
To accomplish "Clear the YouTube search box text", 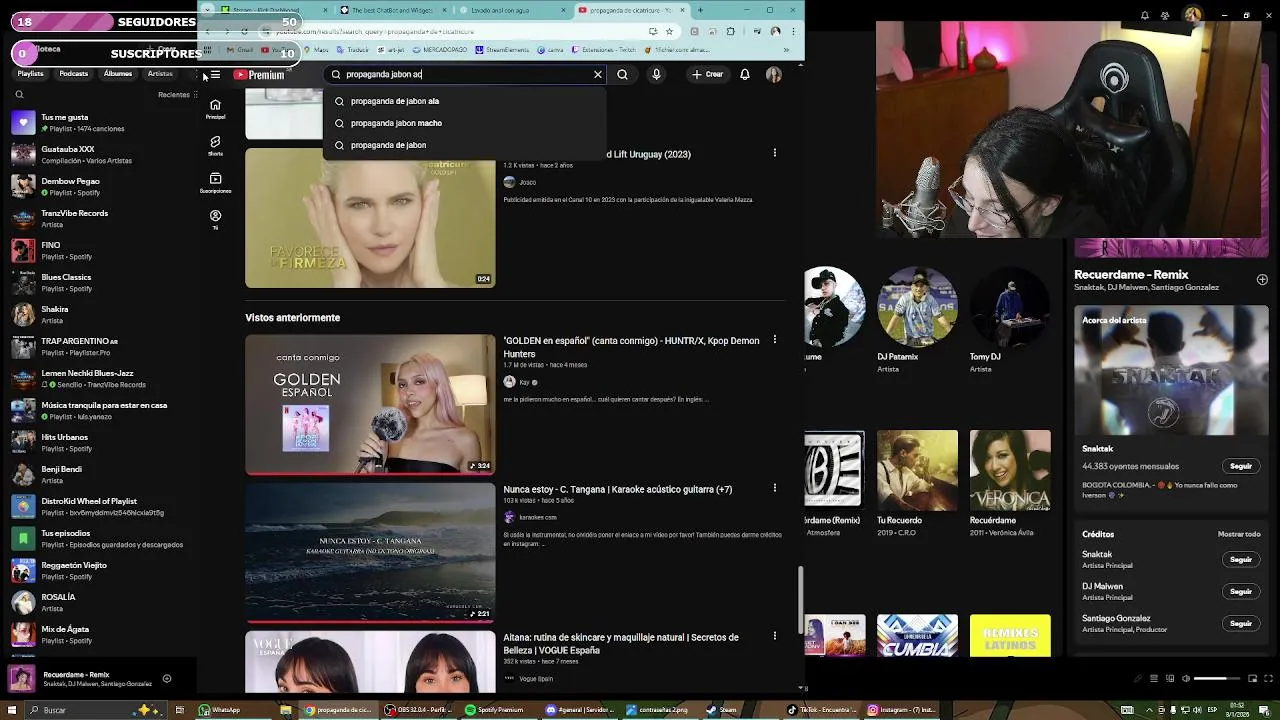I will (x=598, y=74).
